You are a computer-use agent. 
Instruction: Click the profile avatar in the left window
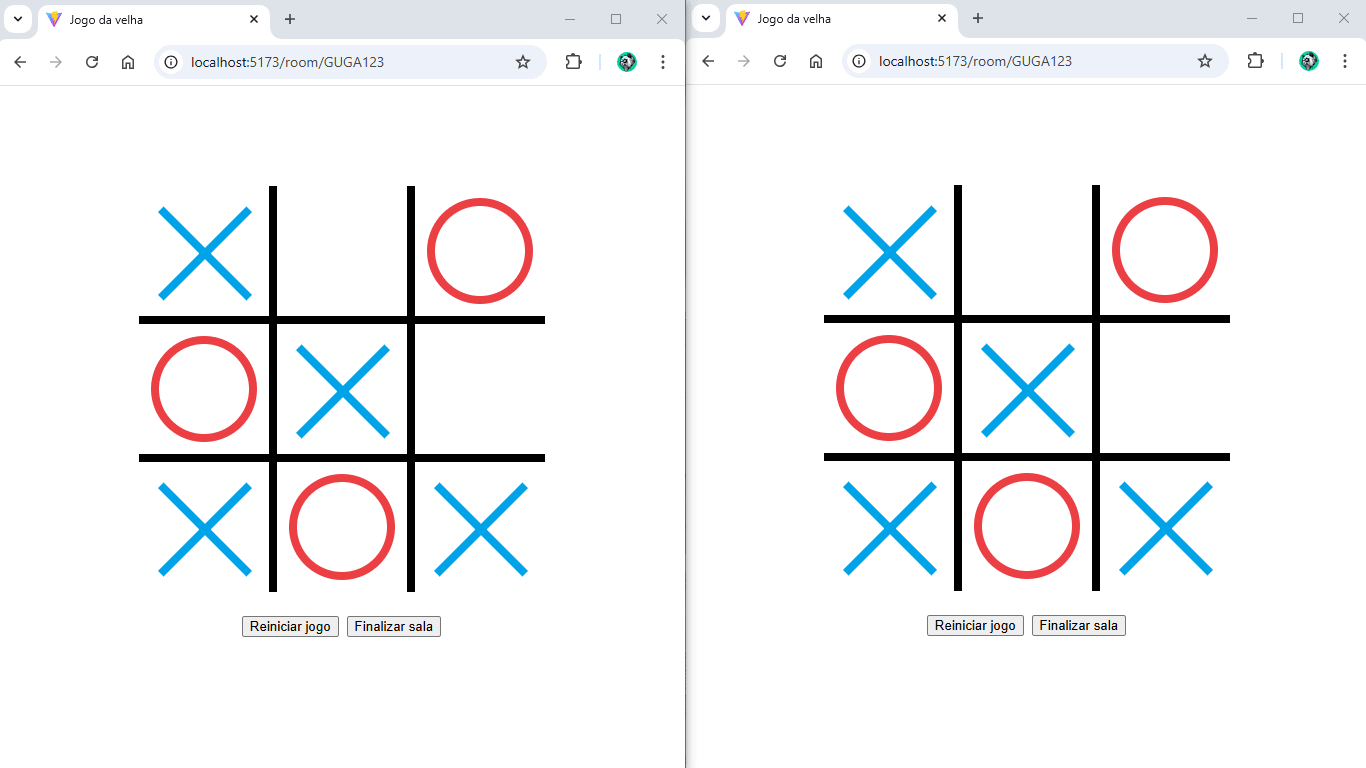[627, 62]
